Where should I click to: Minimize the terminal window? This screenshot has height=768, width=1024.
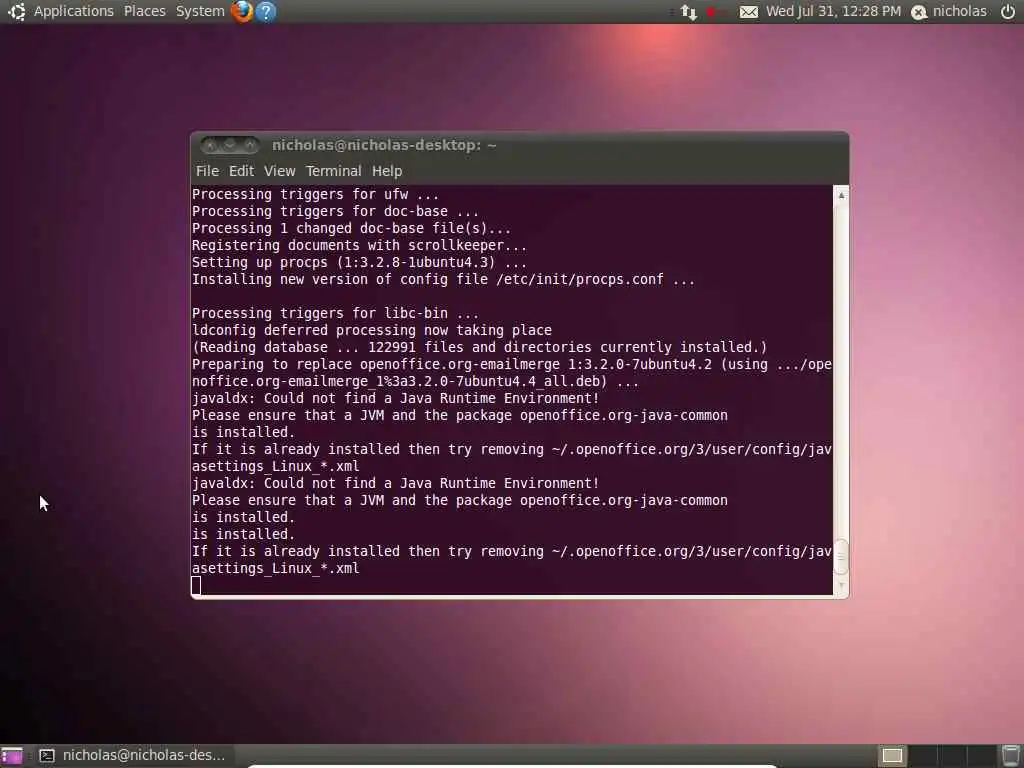[229, 145]
